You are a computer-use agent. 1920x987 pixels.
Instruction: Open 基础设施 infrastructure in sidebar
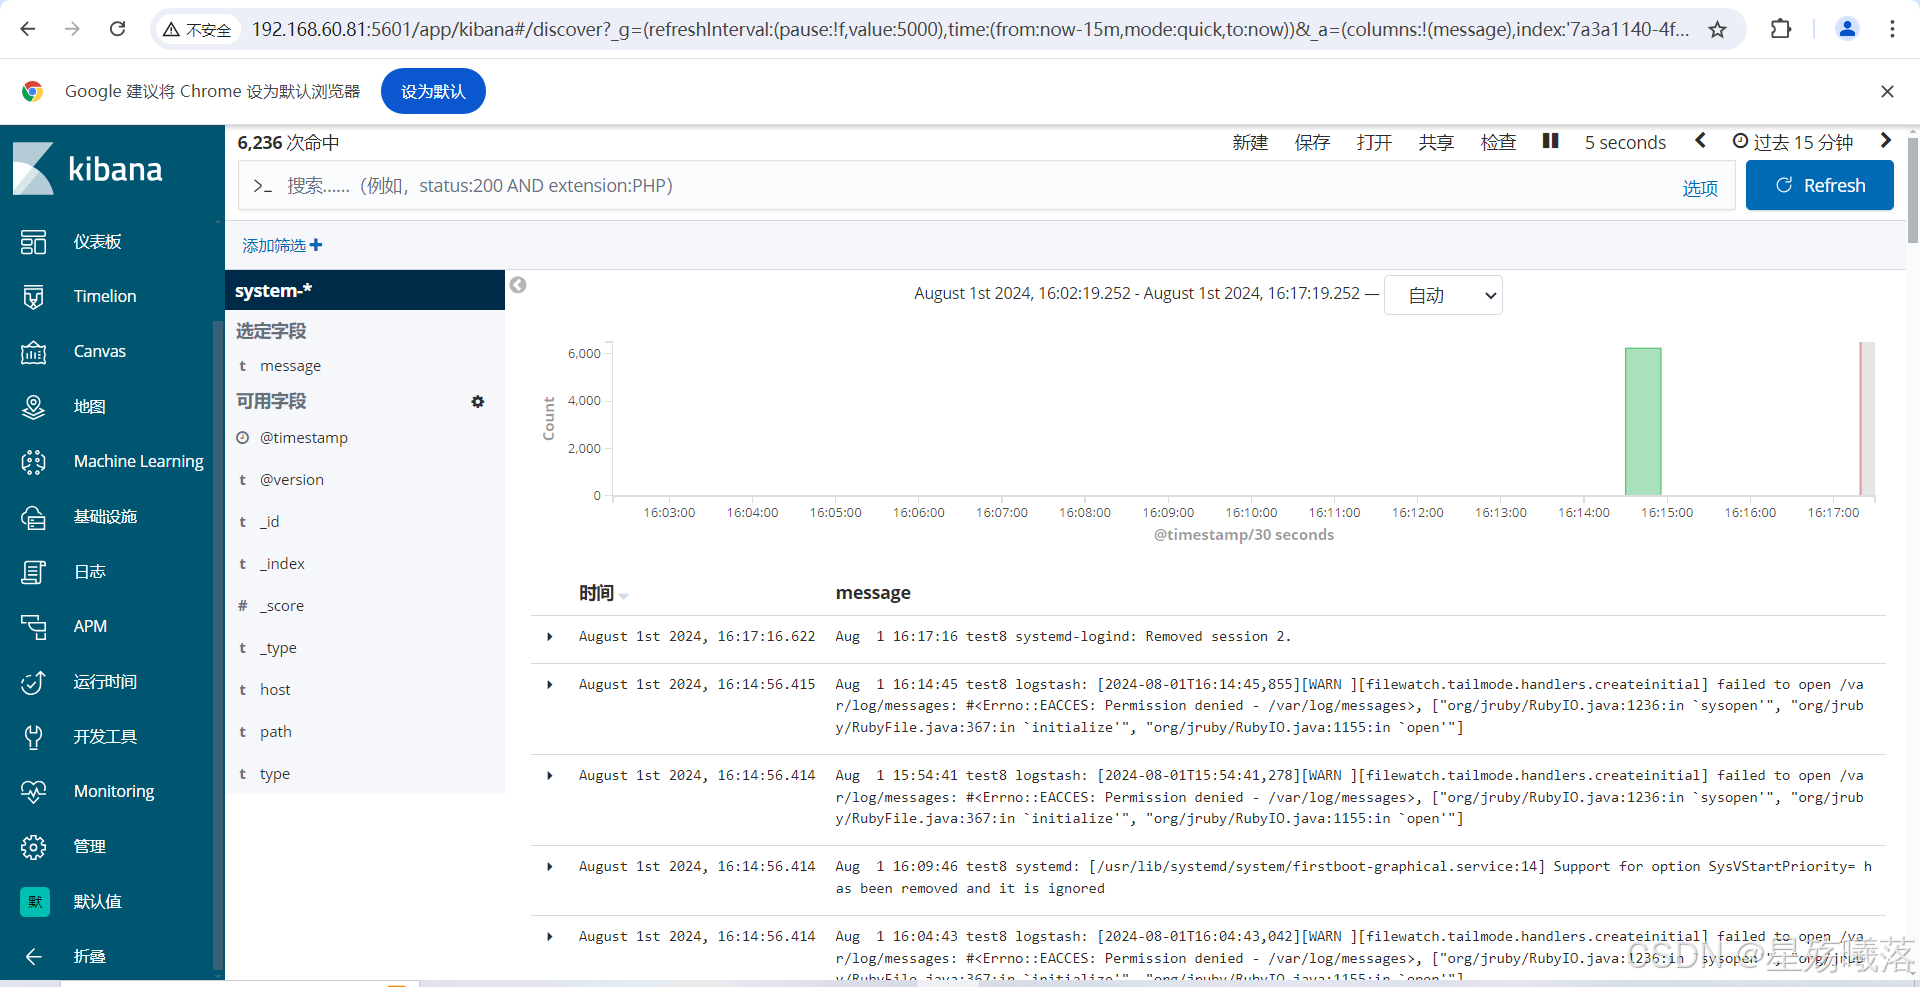105,516
